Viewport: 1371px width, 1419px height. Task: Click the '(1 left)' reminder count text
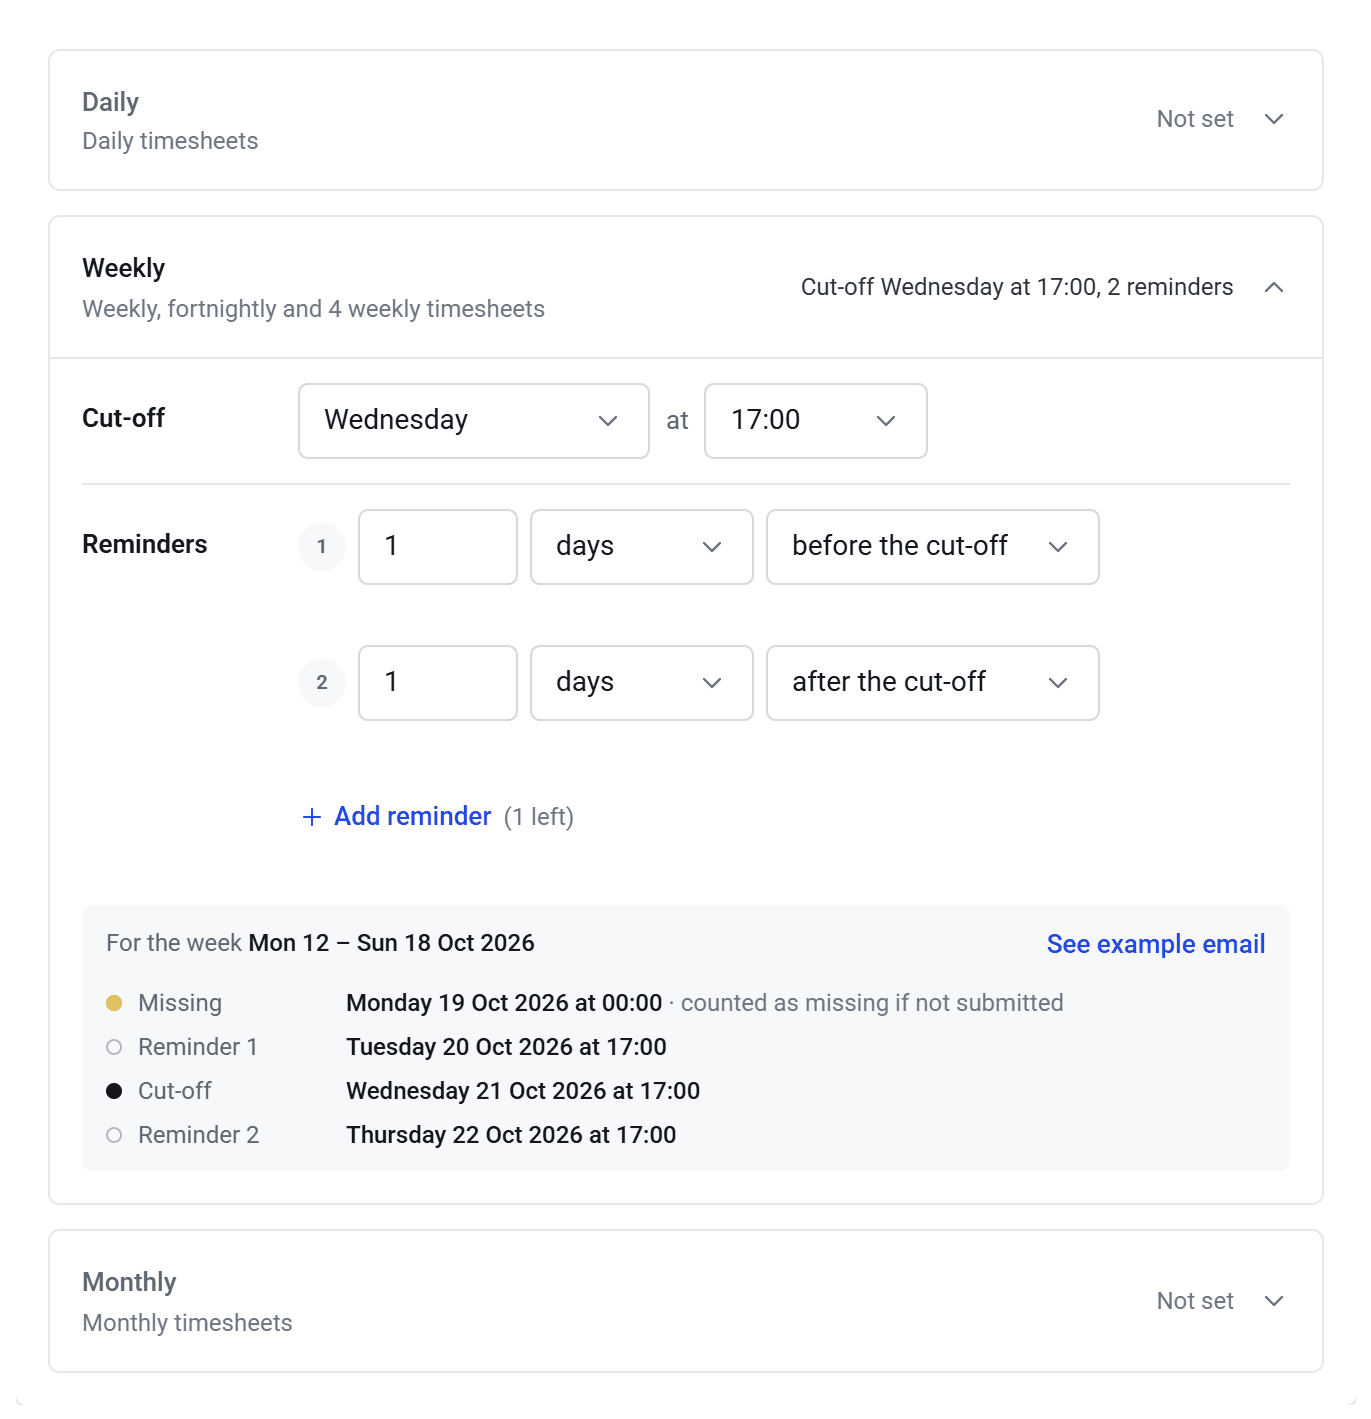[539, 817]
